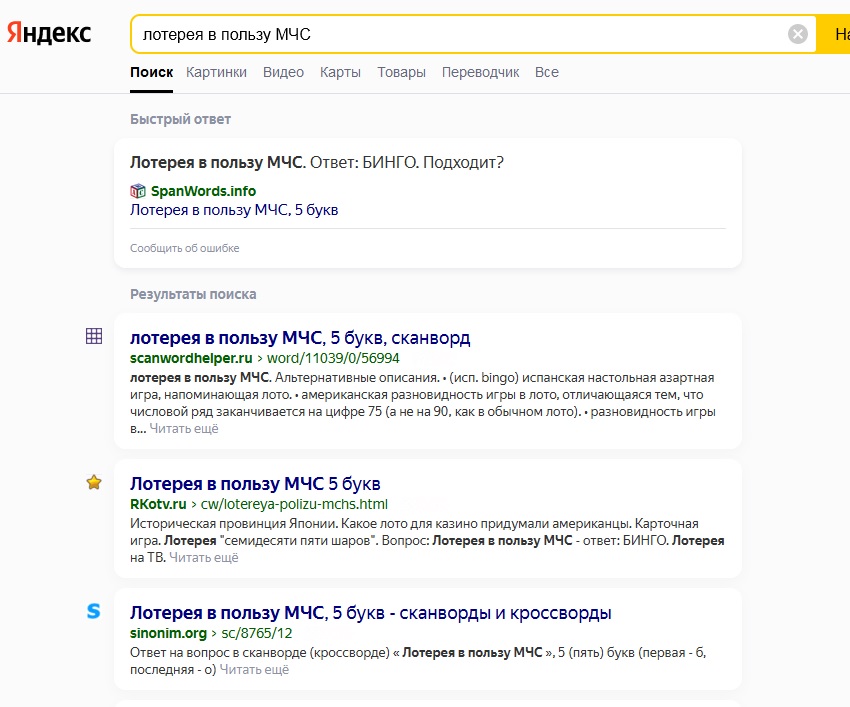Switch to the Видео tab
The width and height of the screenshot is (850, 707).
[284, 72]
